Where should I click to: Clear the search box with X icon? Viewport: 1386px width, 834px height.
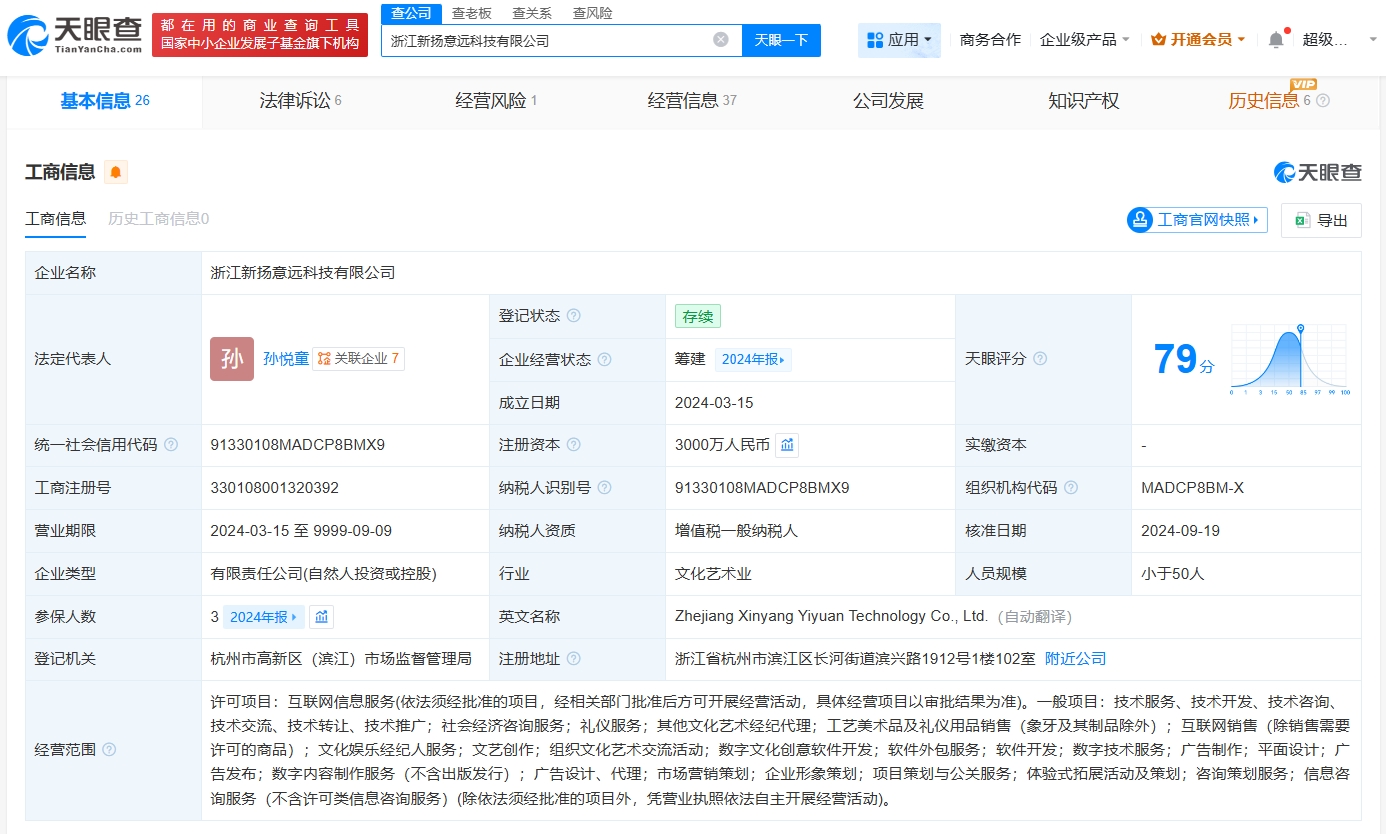point(720,40)
